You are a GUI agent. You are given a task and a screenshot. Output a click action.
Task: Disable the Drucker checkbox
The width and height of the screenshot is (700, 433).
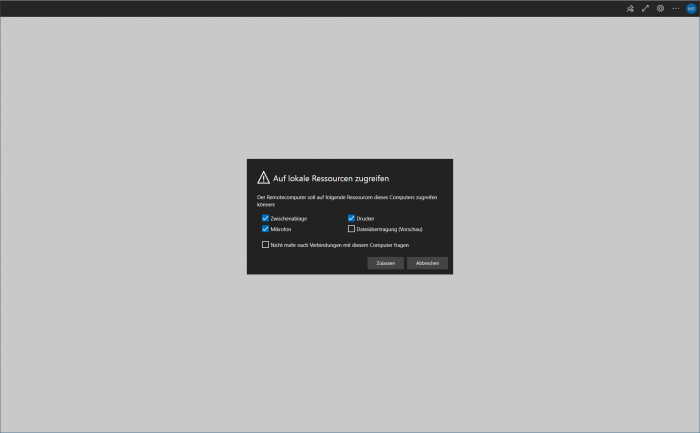(352, 218)
